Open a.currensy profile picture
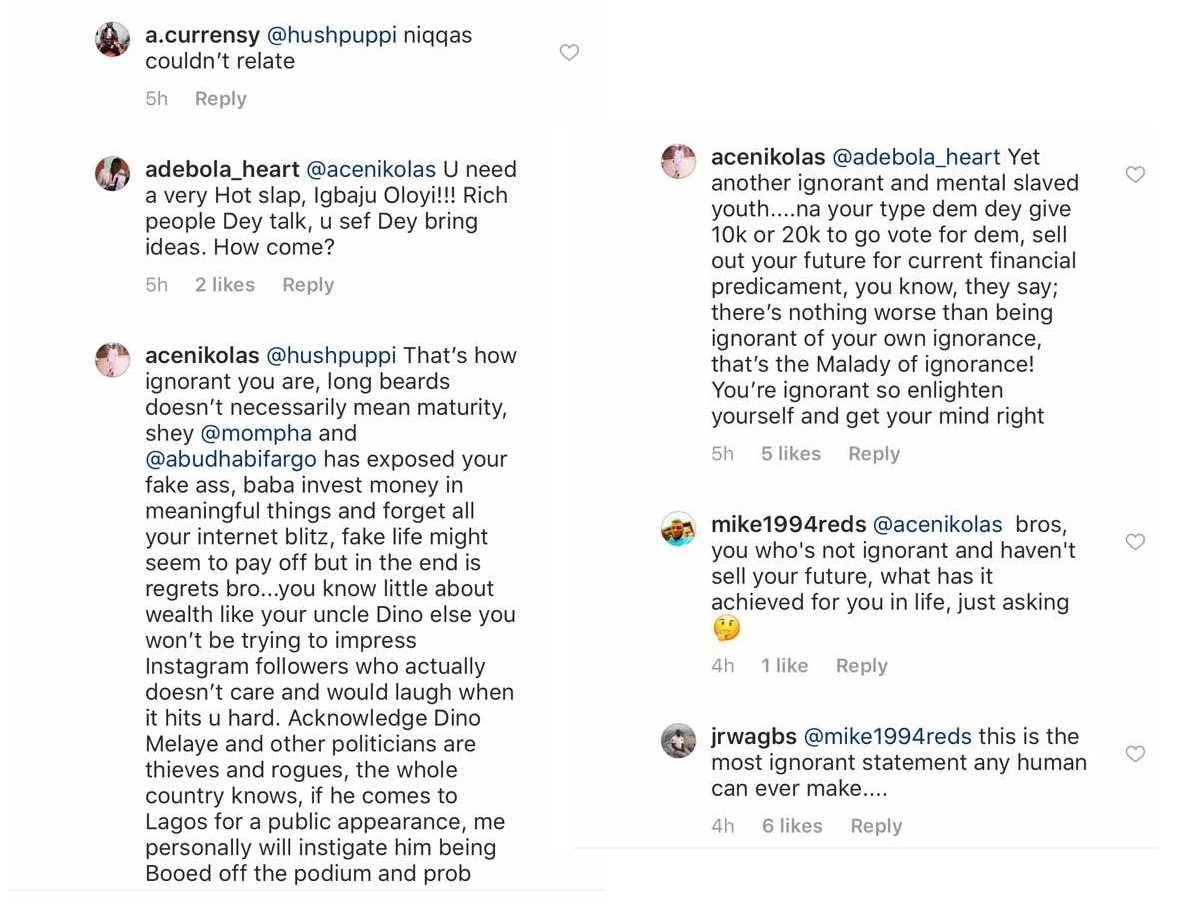1186x898 pixels. (112, 39)
